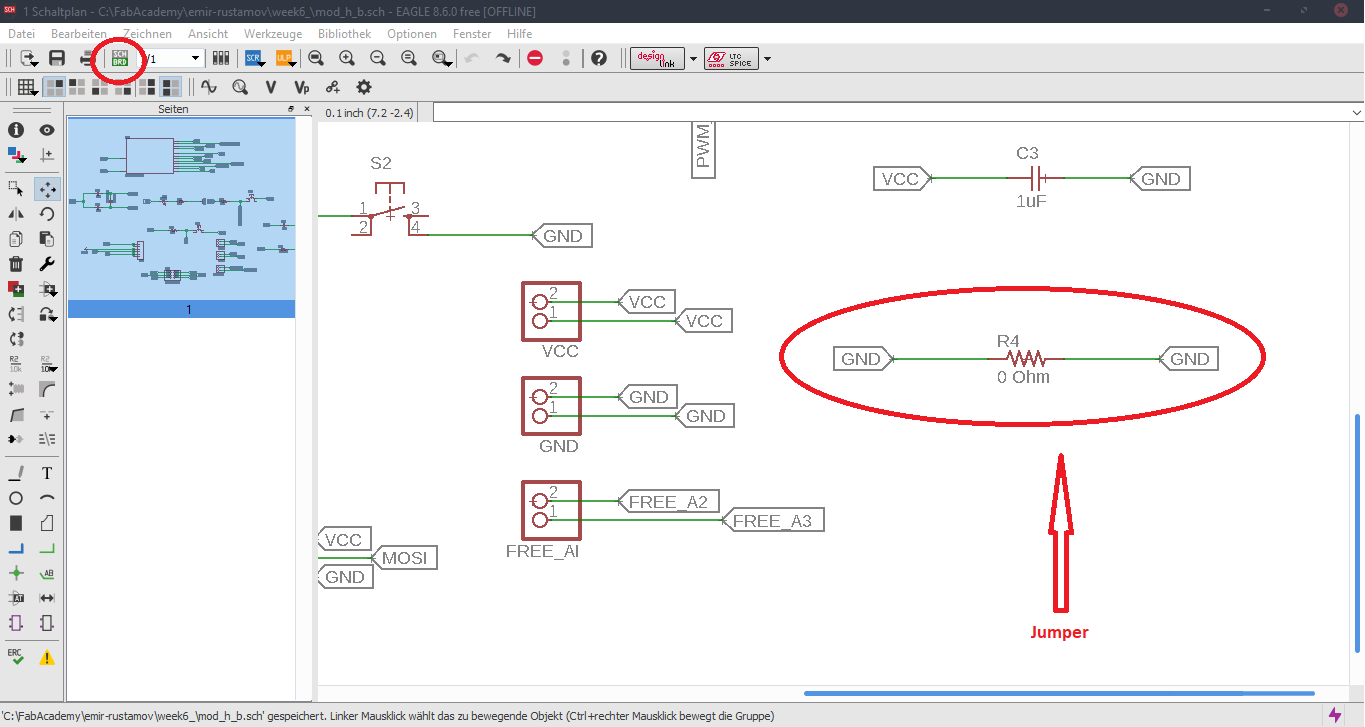Open the Errors warning triangle
Viewport: 1365px width, 727px height.
click(46, 657)
